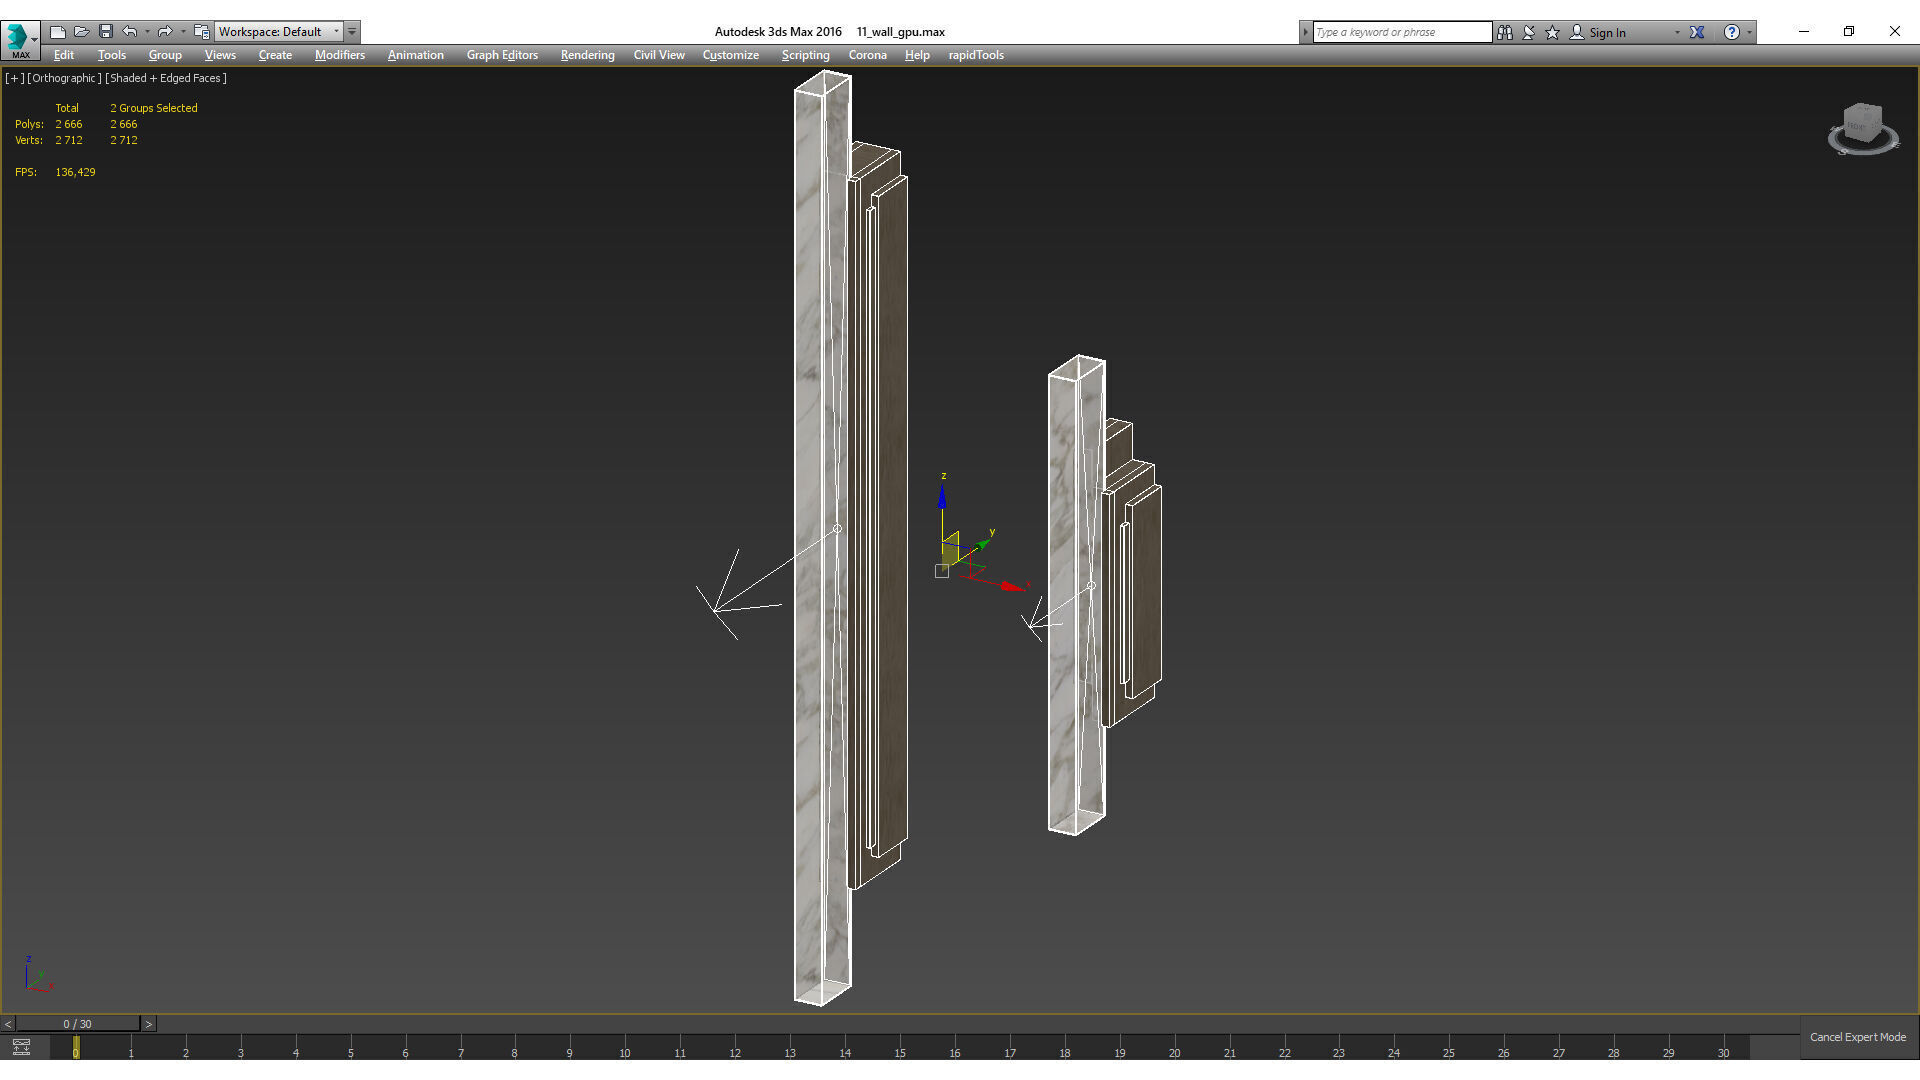Step time slider back with left arrow

[8, 1024]
